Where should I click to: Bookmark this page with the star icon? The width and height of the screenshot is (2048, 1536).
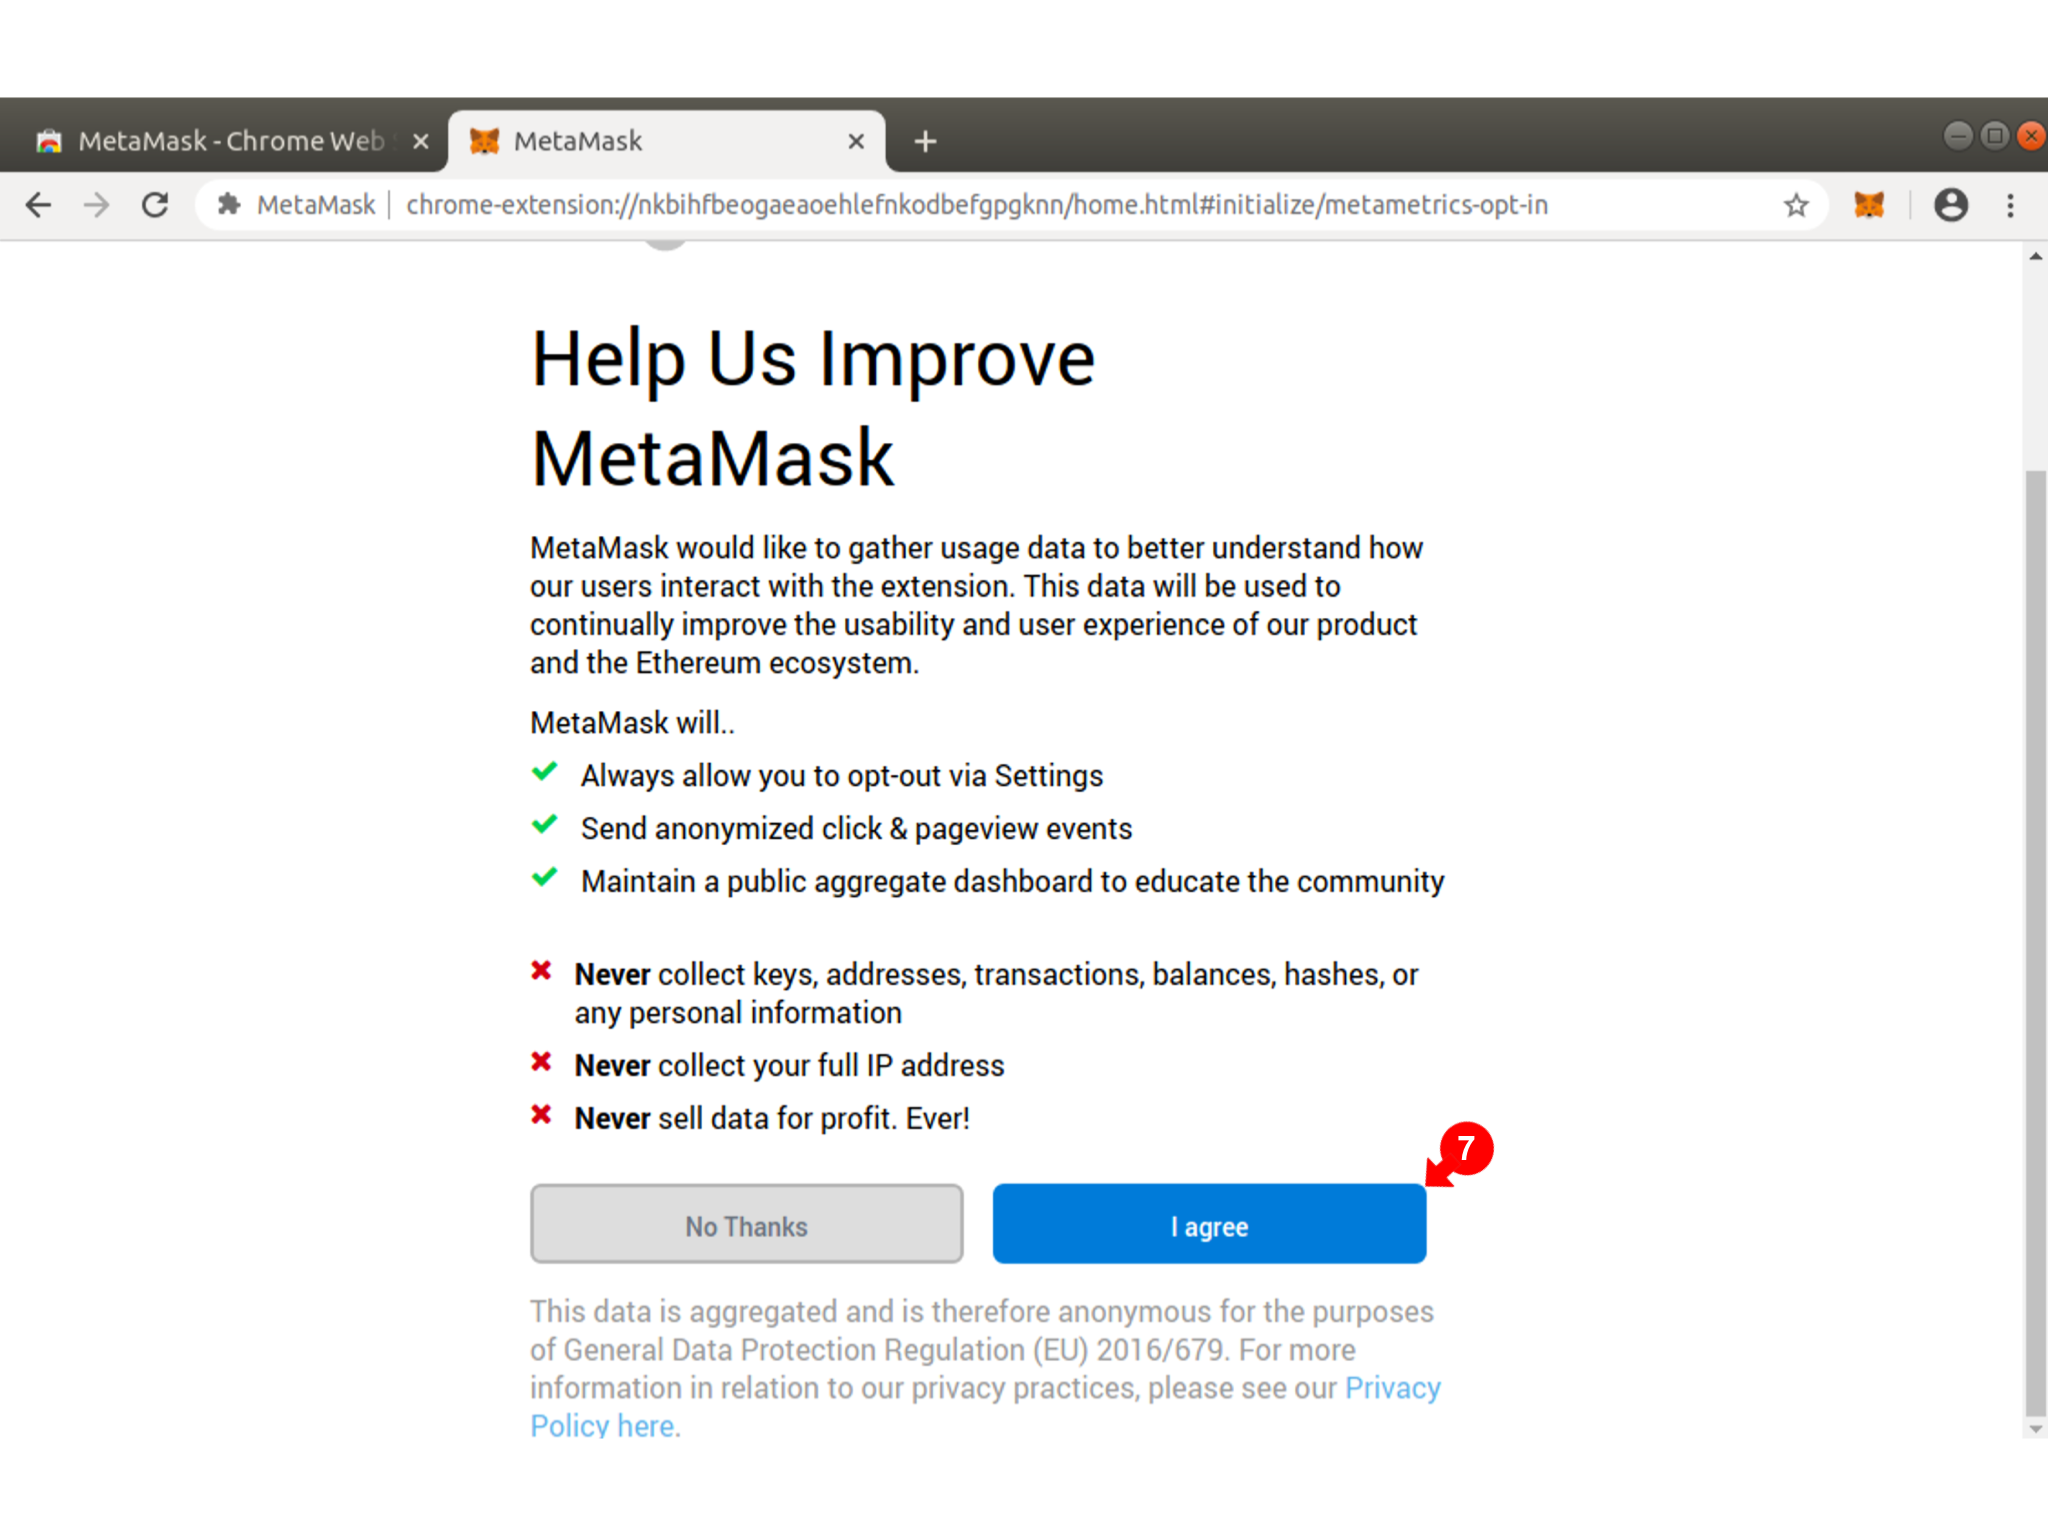[x=1796, y=205]
